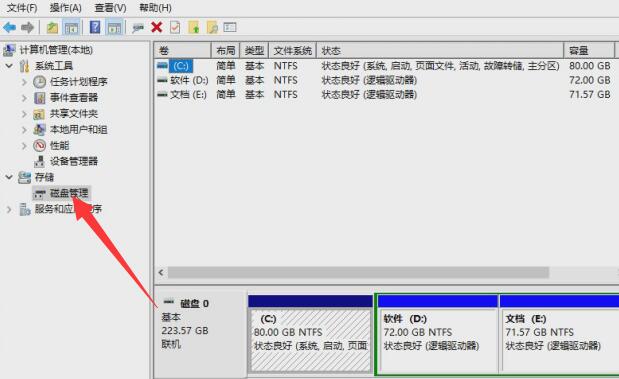This screenshot has width=619, height=379.
Task: Click the 简单 layout cell in 文档 (E:) row
Action: 226,94
